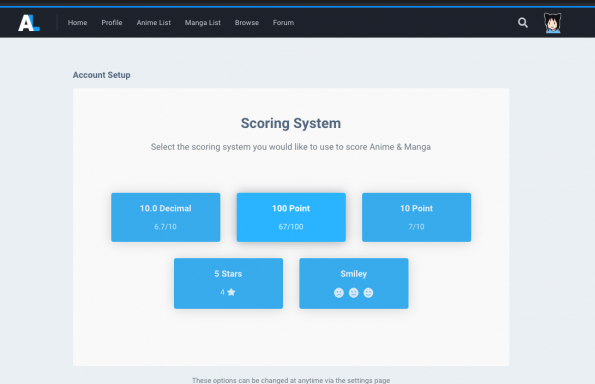Go to Home in navigation bar
The height and width of the screenshot is (384, 595).
tap(77, 23)
